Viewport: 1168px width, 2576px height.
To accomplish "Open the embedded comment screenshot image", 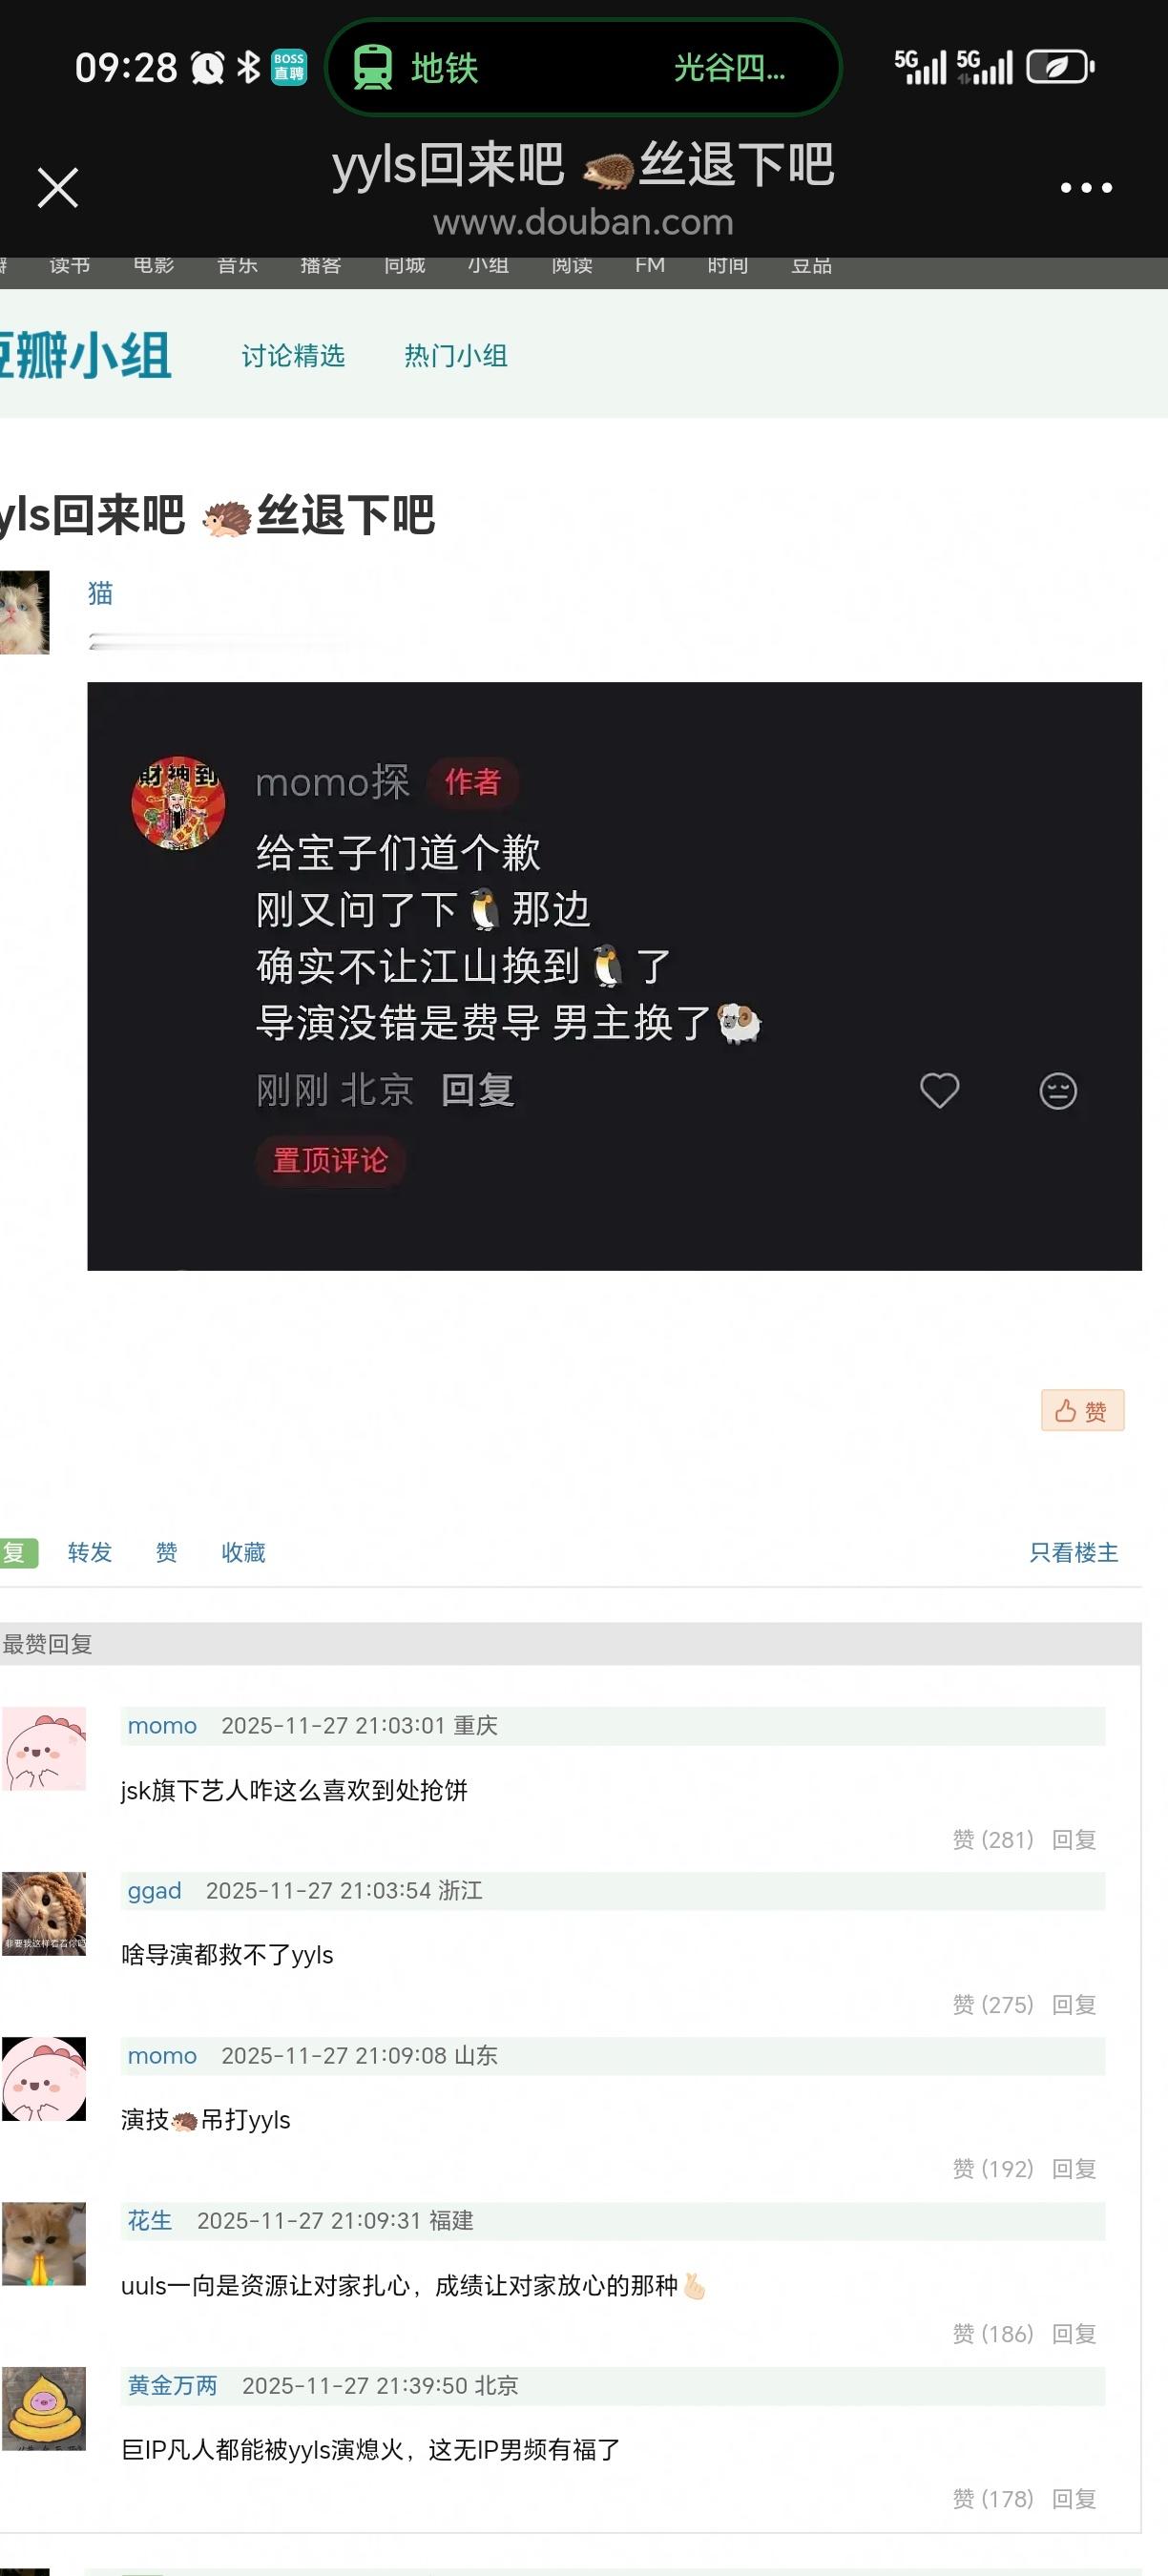I will click(614, 976).
